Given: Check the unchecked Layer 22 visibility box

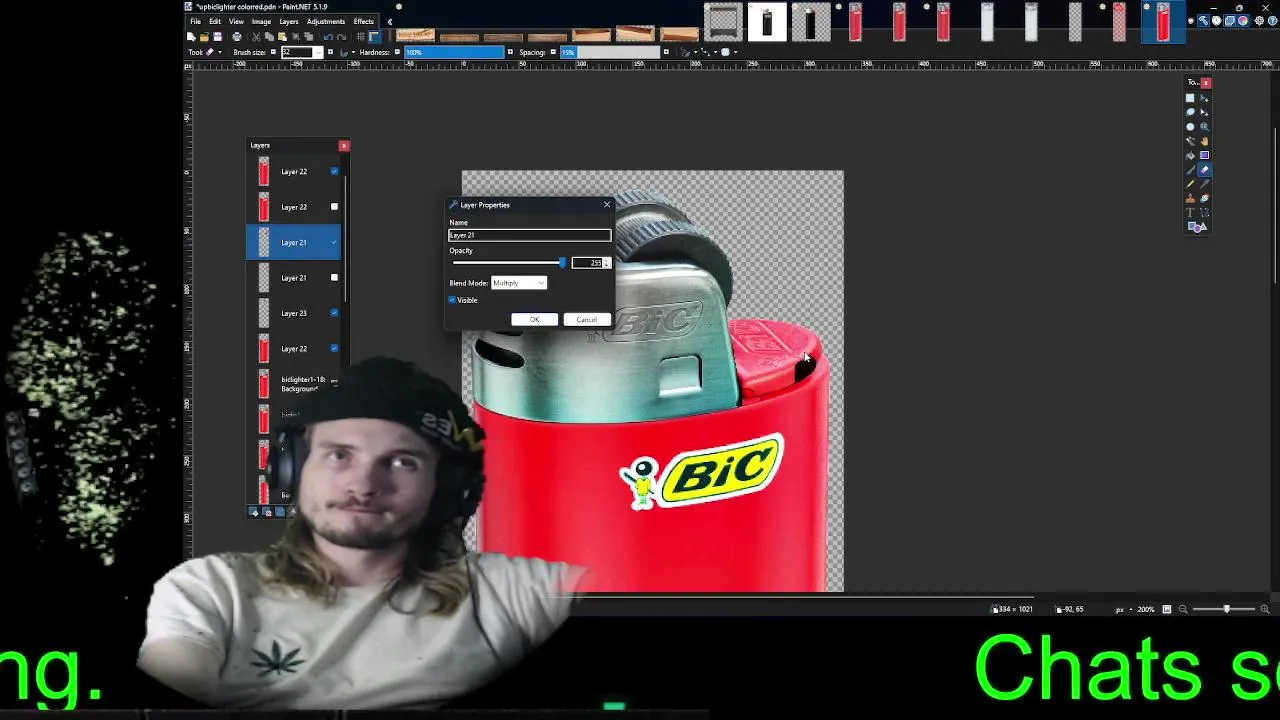Looking at the screenshot, I should tap(334, 207).
